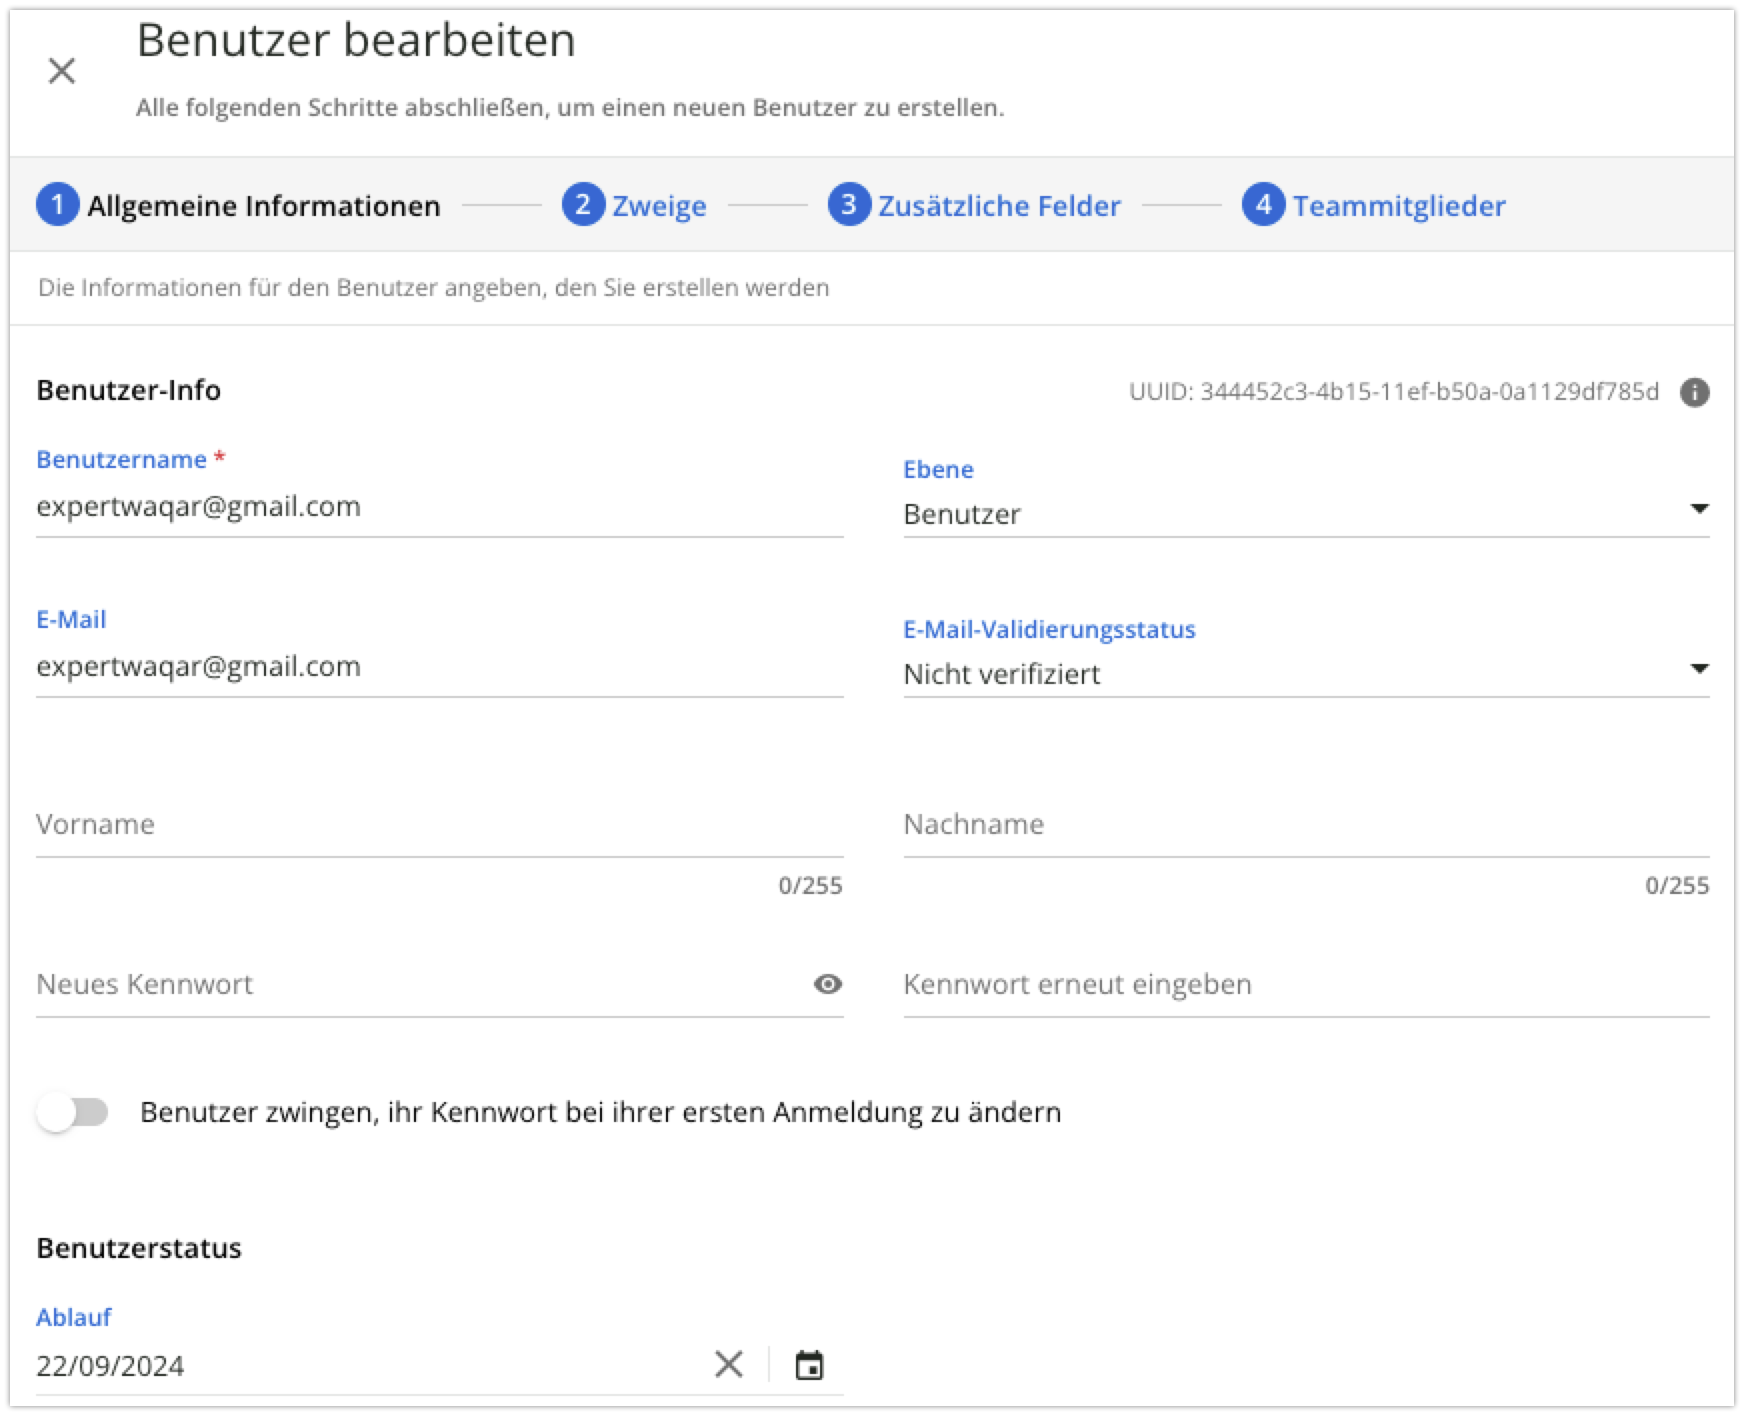Expand E-Mail-Validierungsstatus dropdown

click(1290, 674)
